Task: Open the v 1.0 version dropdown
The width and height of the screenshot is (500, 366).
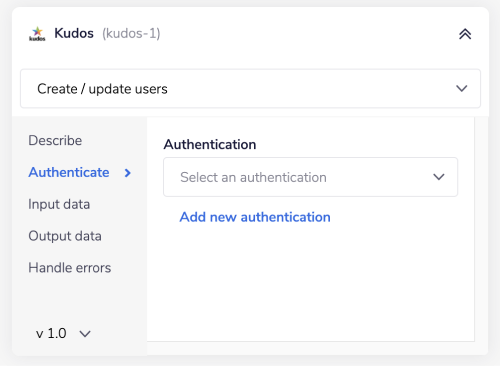Action: [x=63, y=333]
